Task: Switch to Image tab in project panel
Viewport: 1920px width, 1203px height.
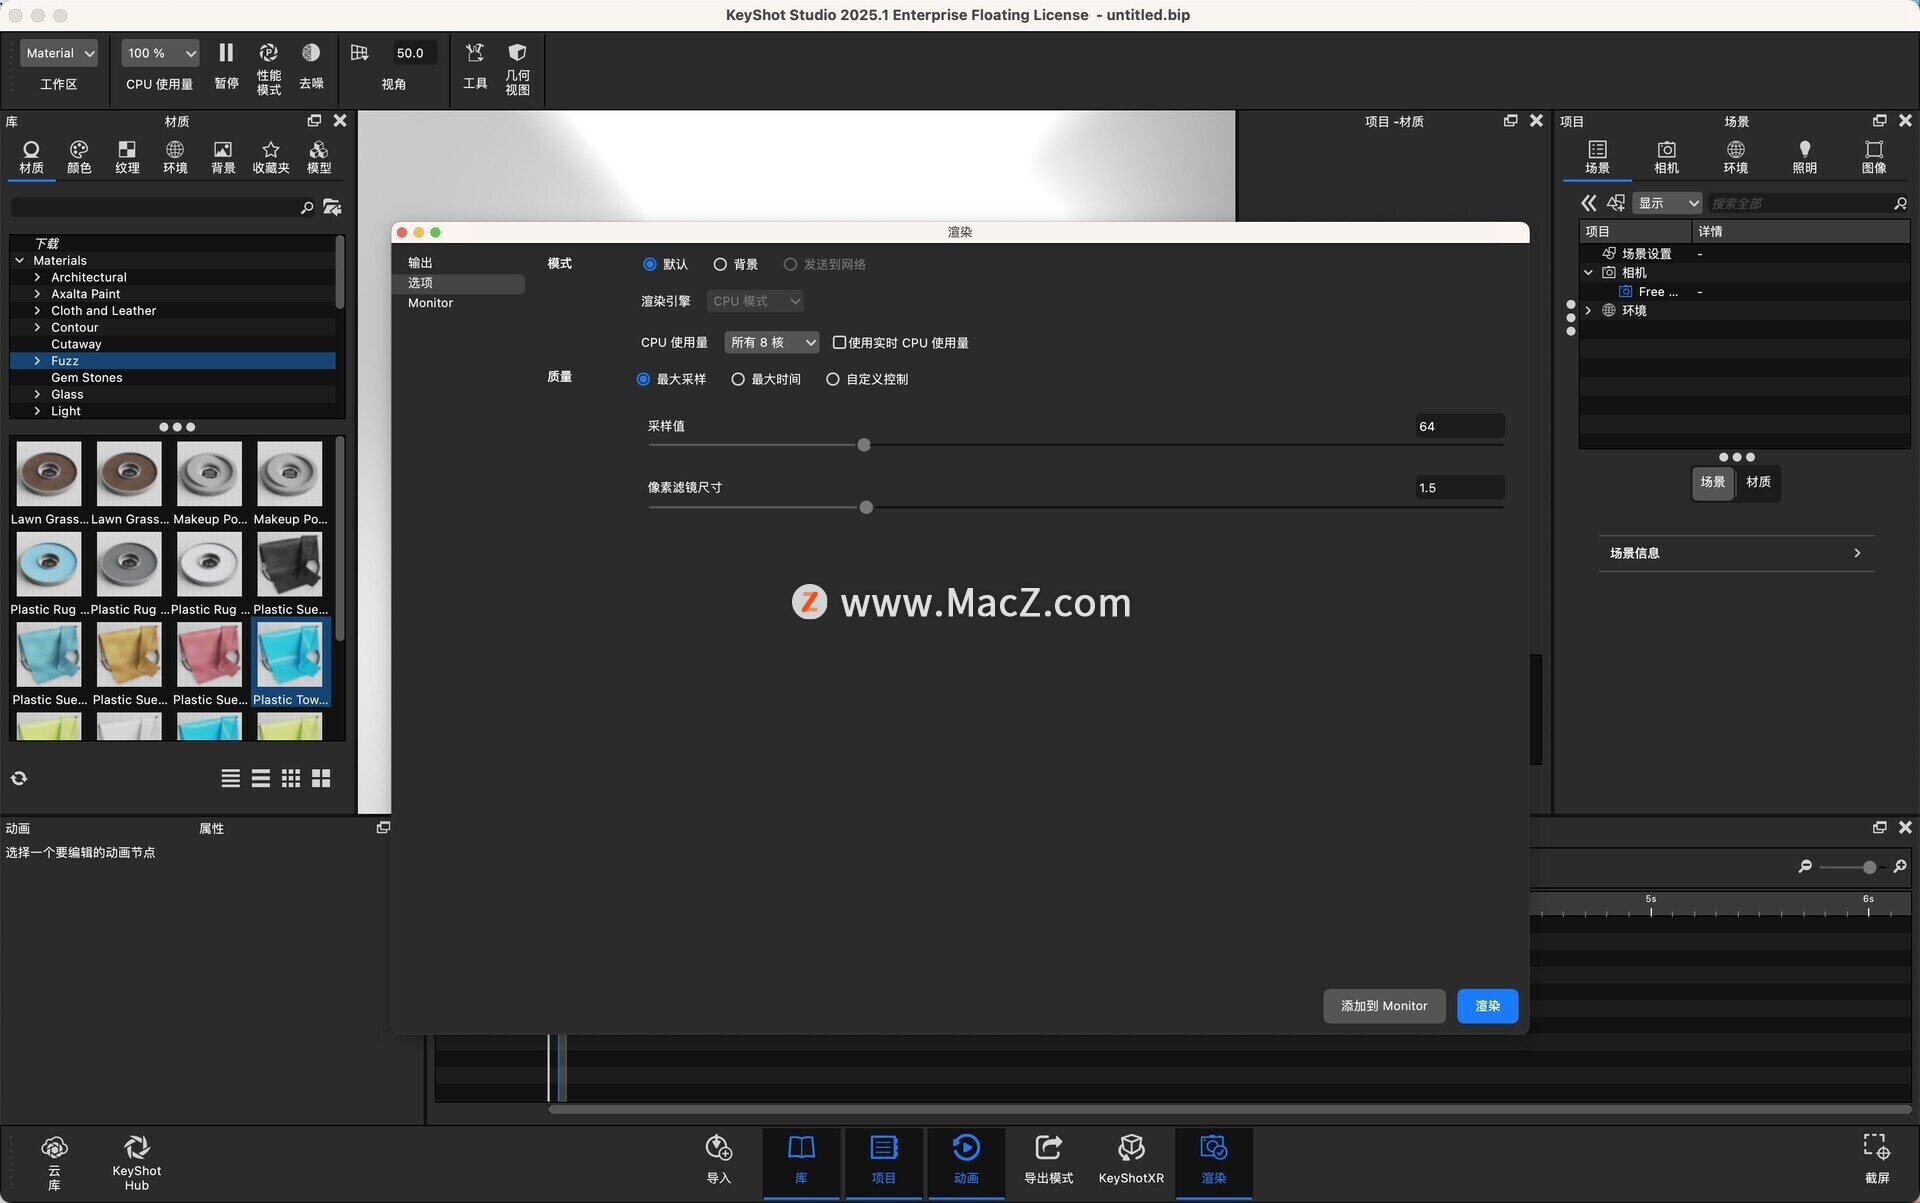Action: click(x=1873, y=157)
